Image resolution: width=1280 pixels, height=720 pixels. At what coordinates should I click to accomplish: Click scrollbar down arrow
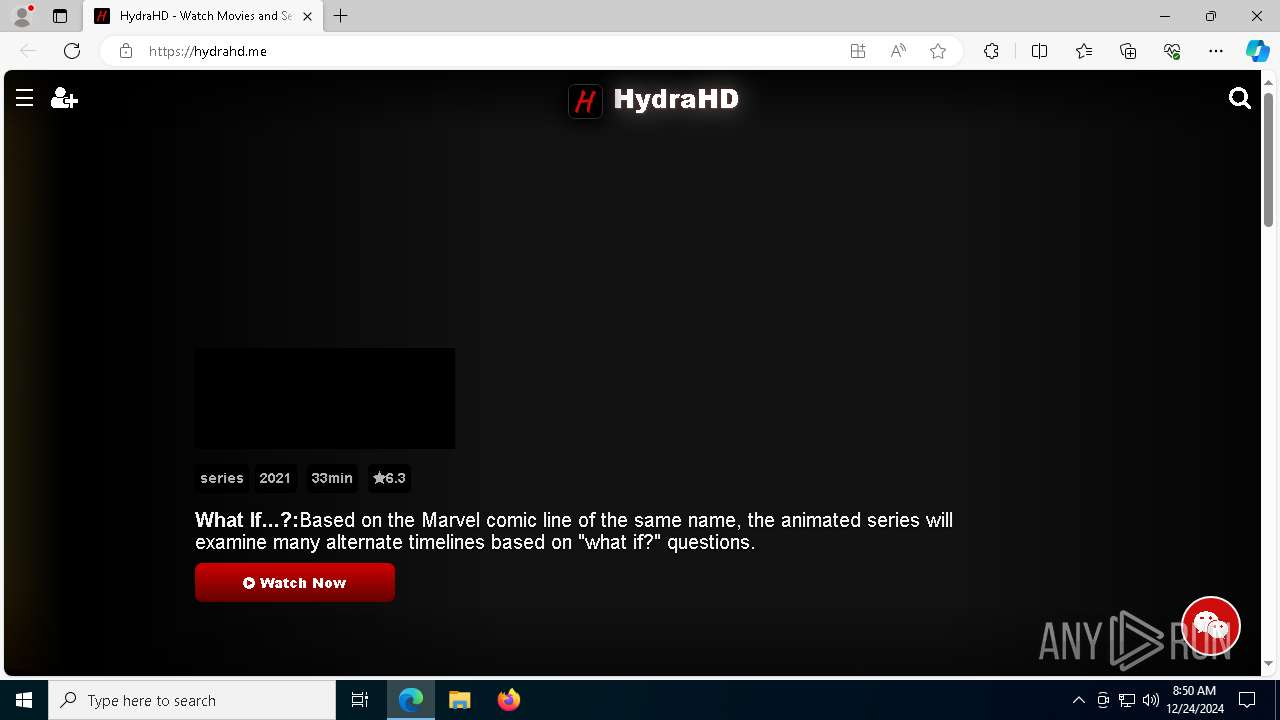1268,663
